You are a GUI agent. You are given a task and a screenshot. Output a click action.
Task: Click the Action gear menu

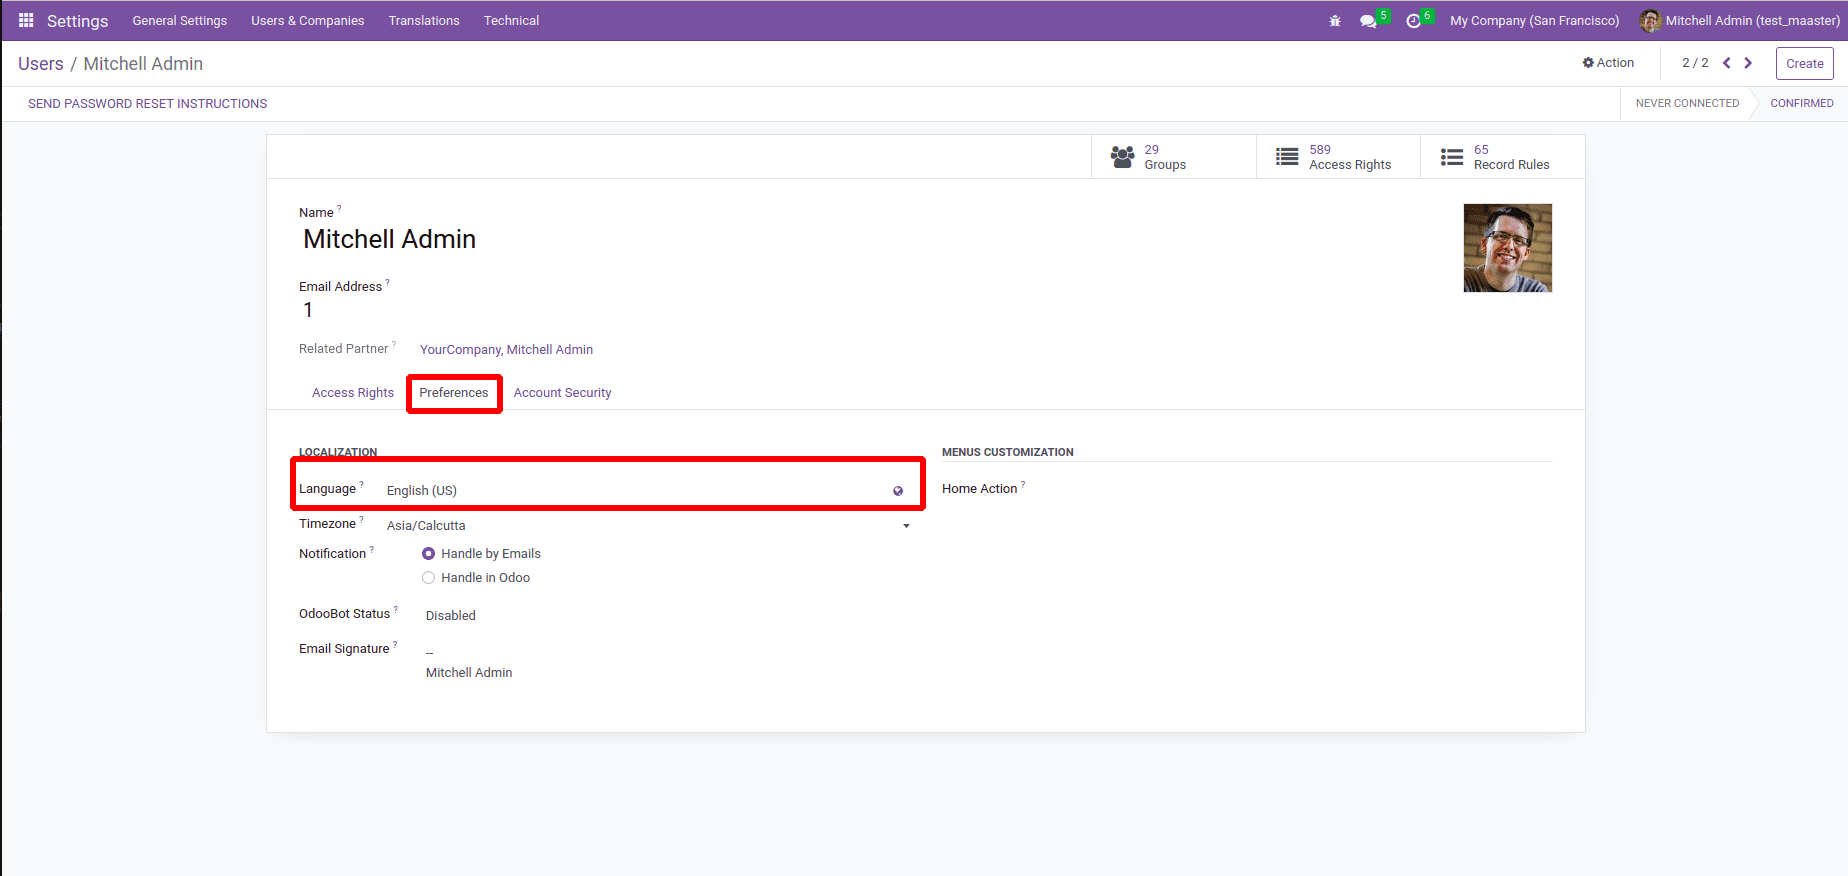1608,63
